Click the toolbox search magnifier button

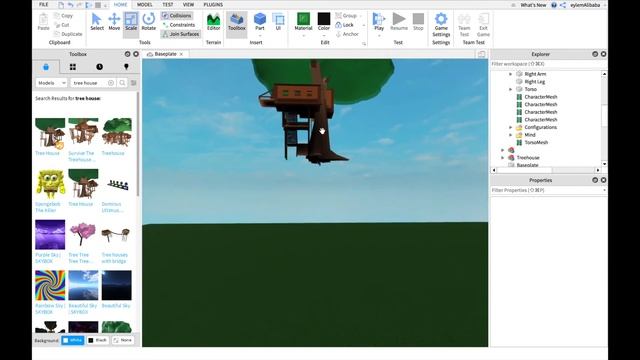122,83
